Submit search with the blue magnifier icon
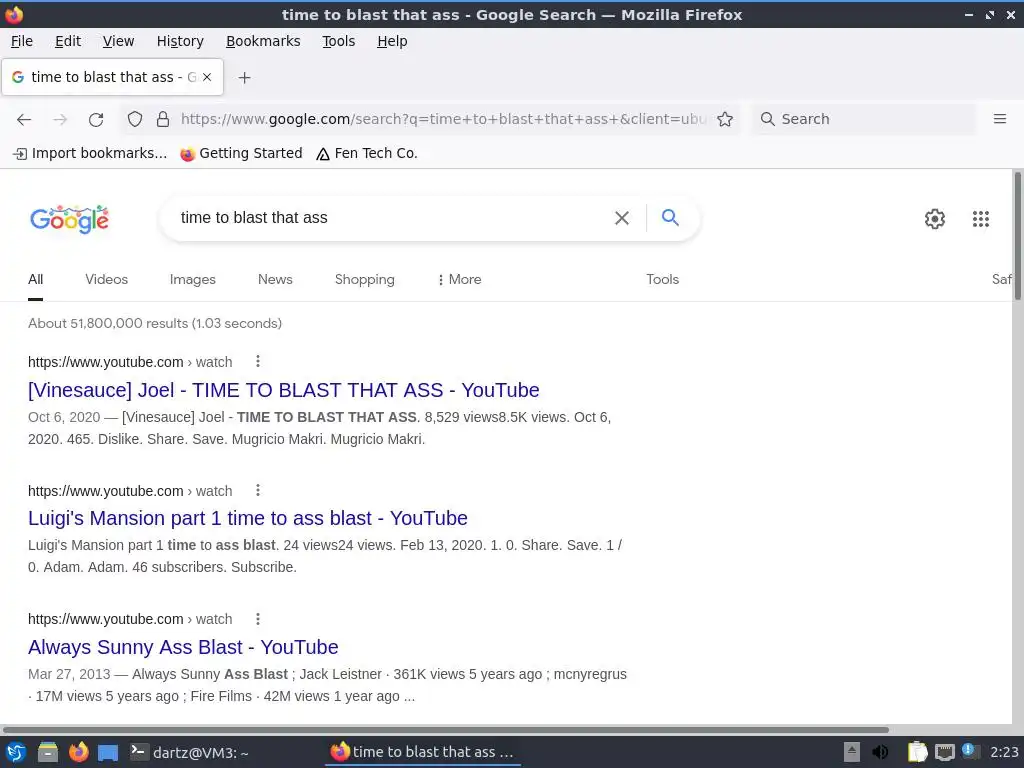The height and width of the screenshot is (768, 1024). point(671,217)
